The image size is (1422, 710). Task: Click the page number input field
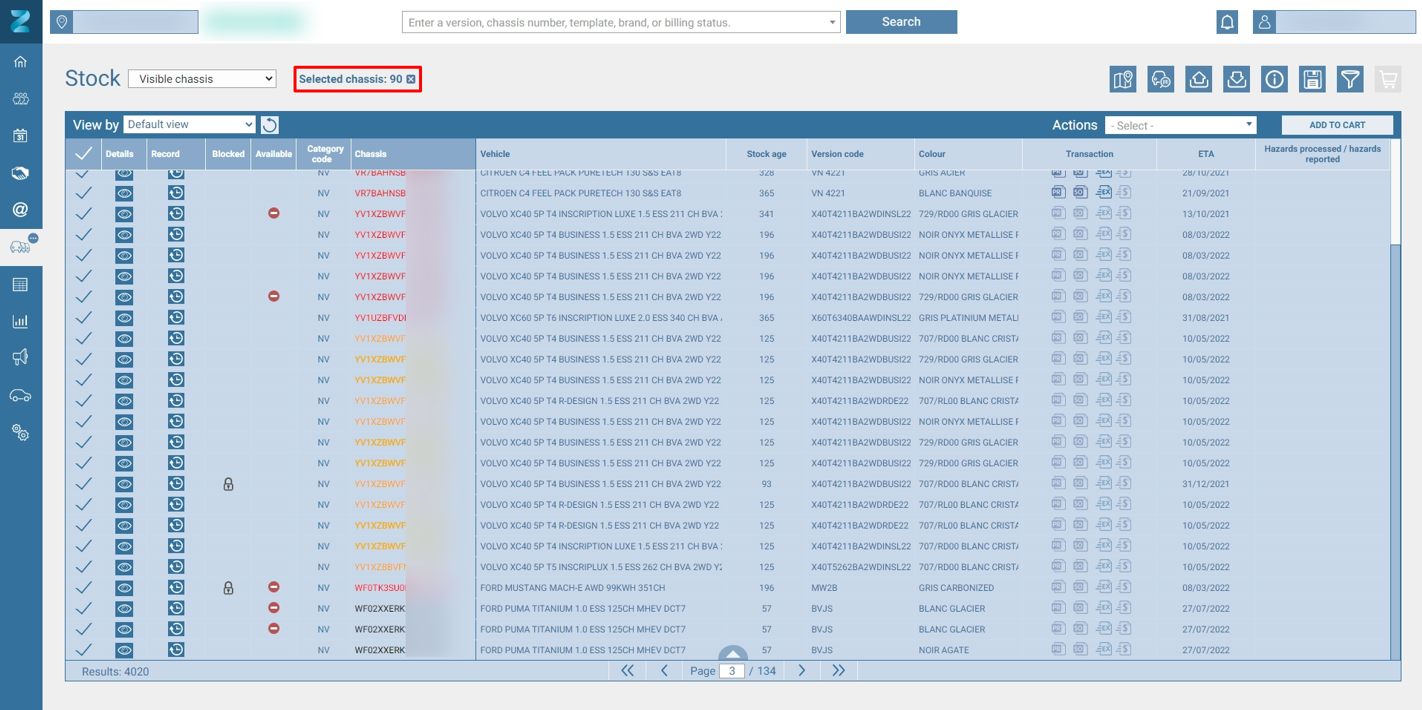tap(732, 671)
